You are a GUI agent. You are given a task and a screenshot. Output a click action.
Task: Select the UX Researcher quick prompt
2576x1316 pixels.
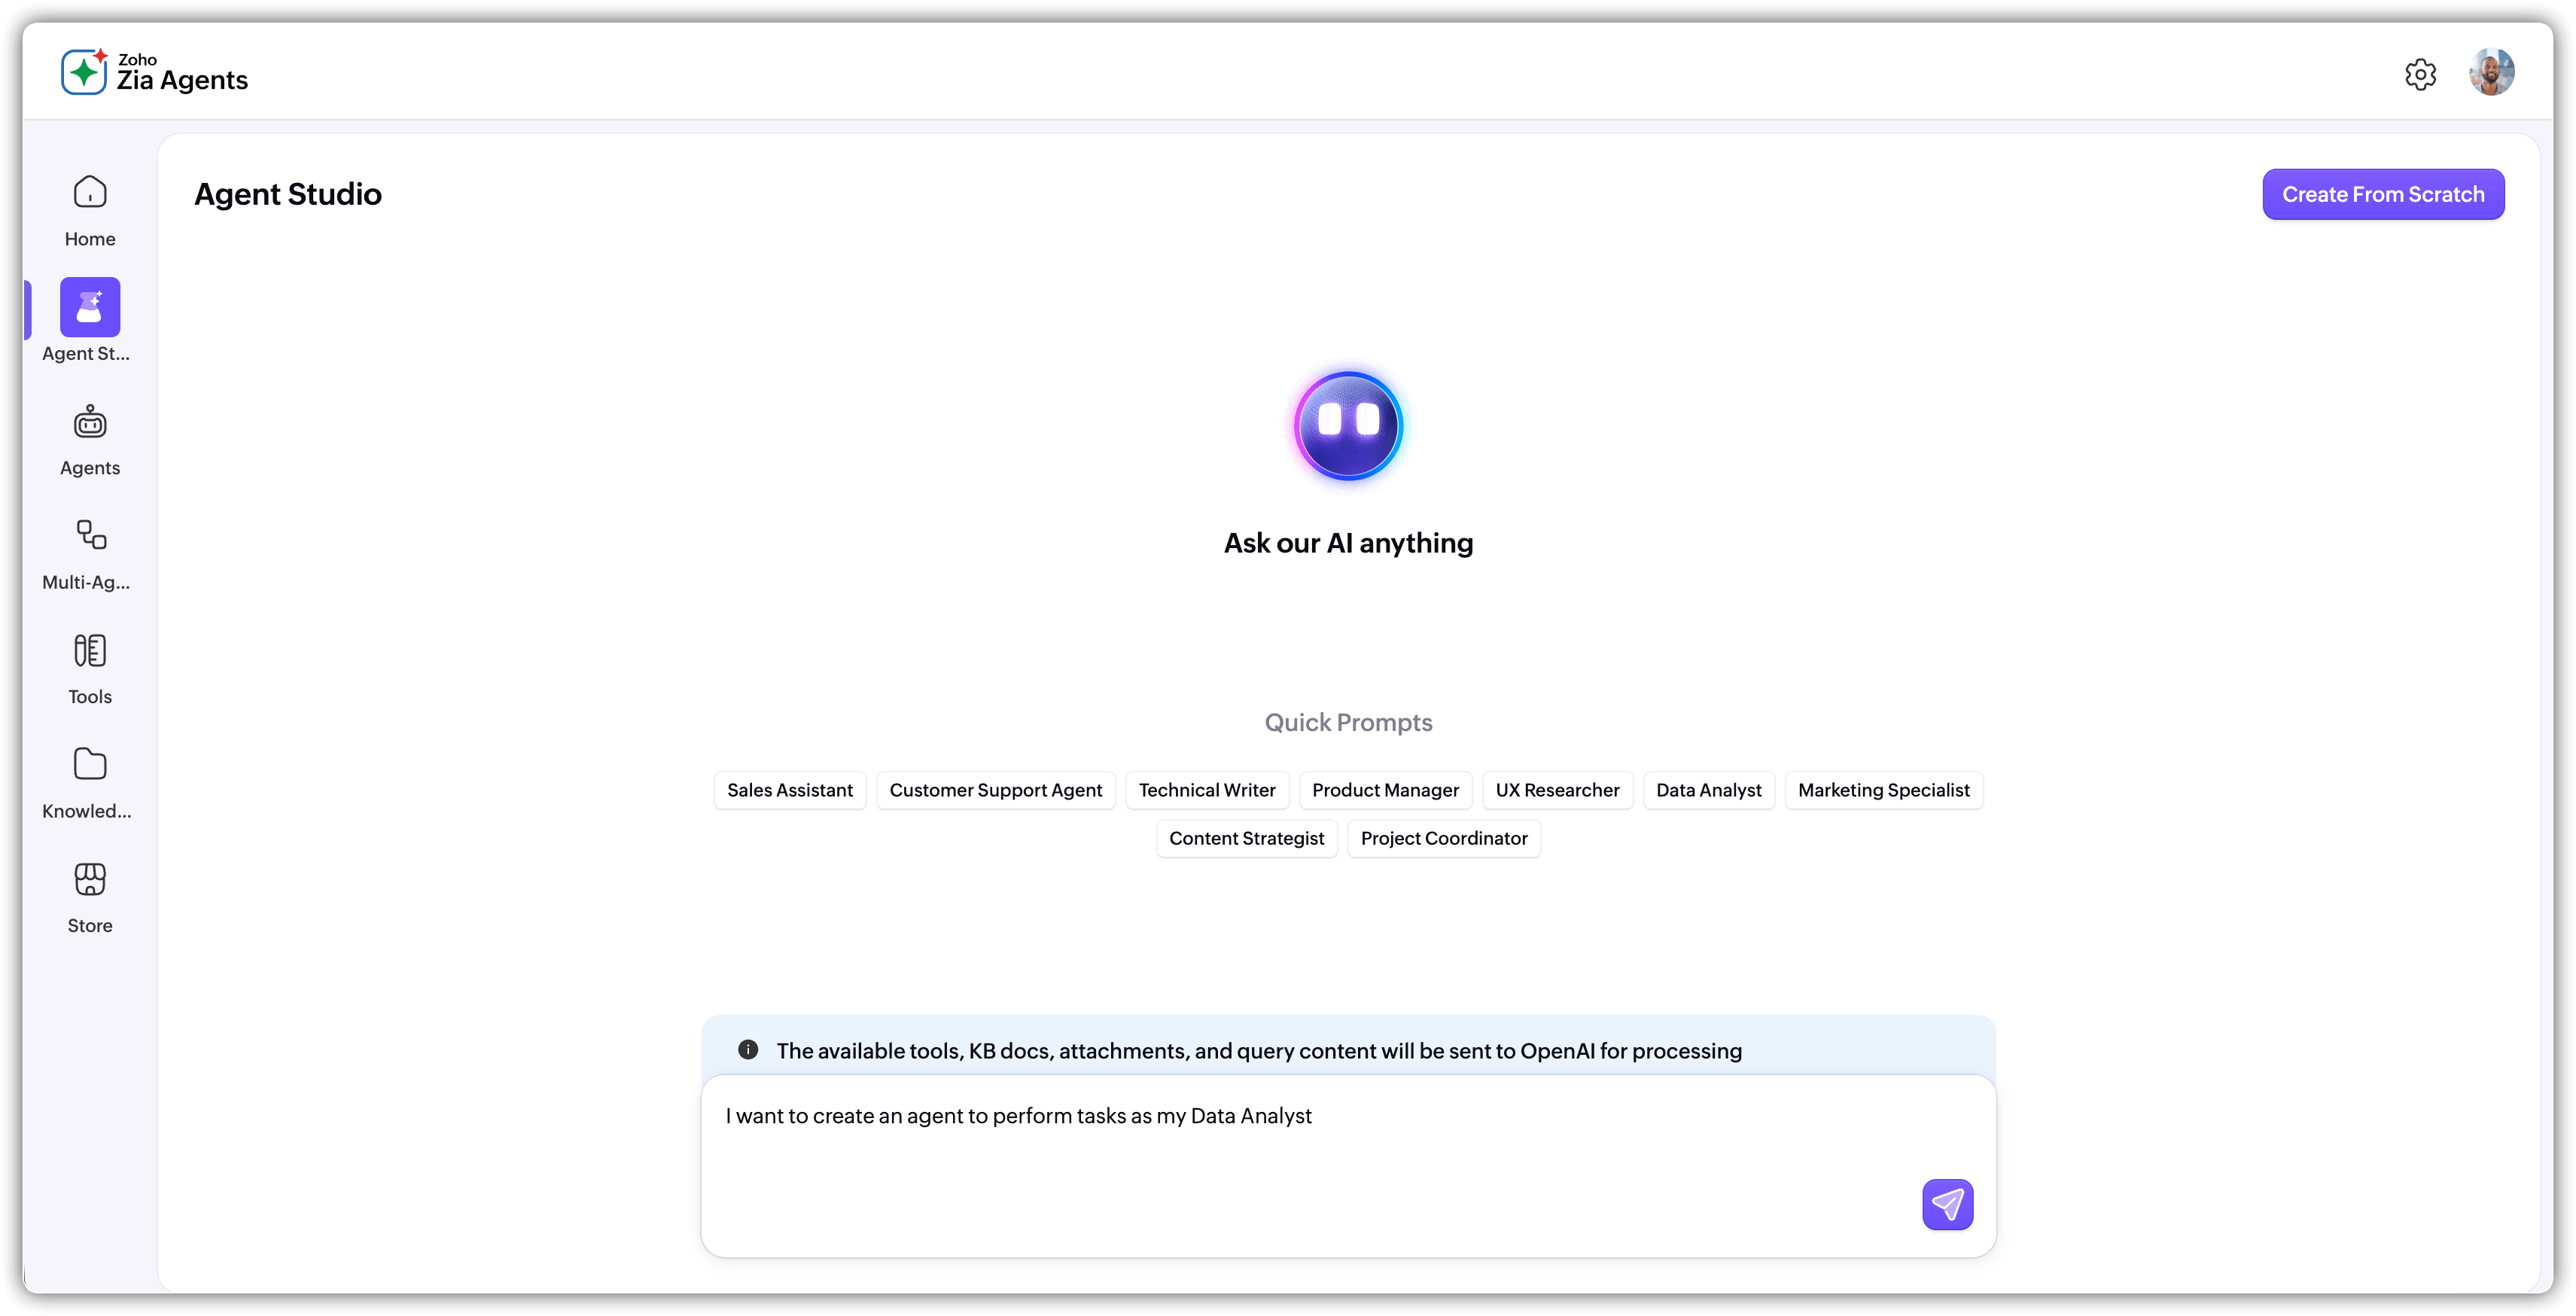pos(1556,790)
